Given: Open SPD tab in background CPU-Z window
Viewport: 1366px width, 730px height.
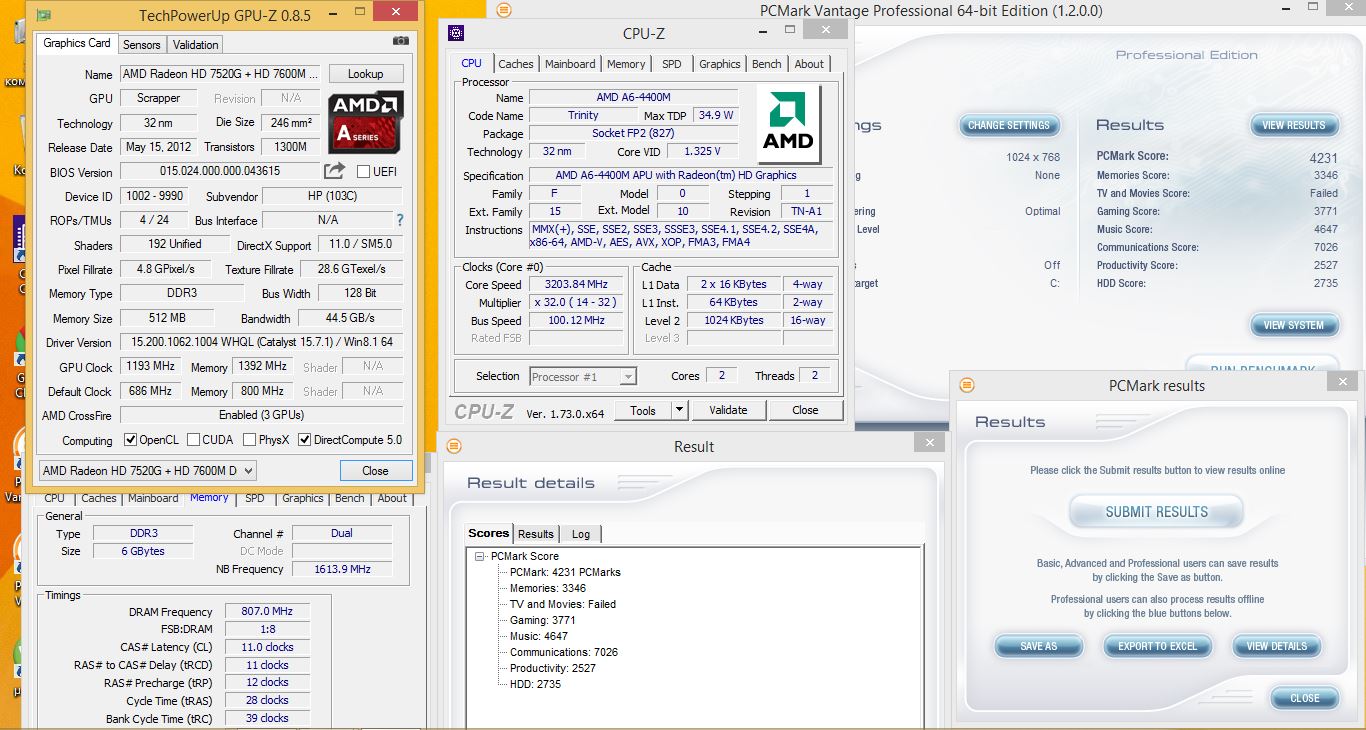Looking at the screenshot, I should click(255, 498).
